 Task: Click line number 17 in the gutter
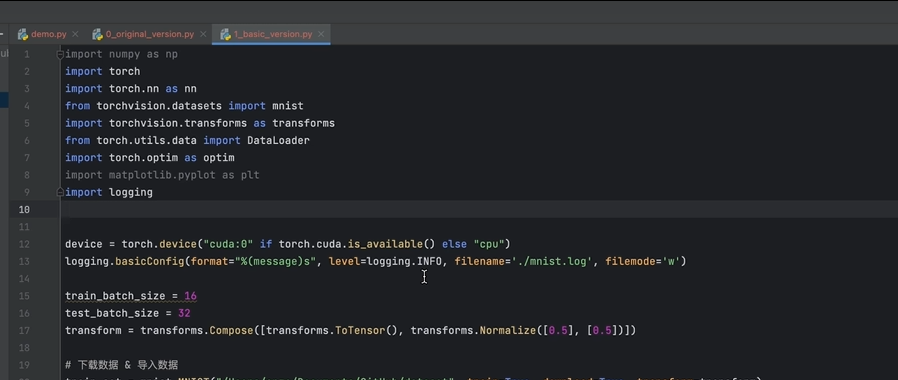tap(23, 330)
